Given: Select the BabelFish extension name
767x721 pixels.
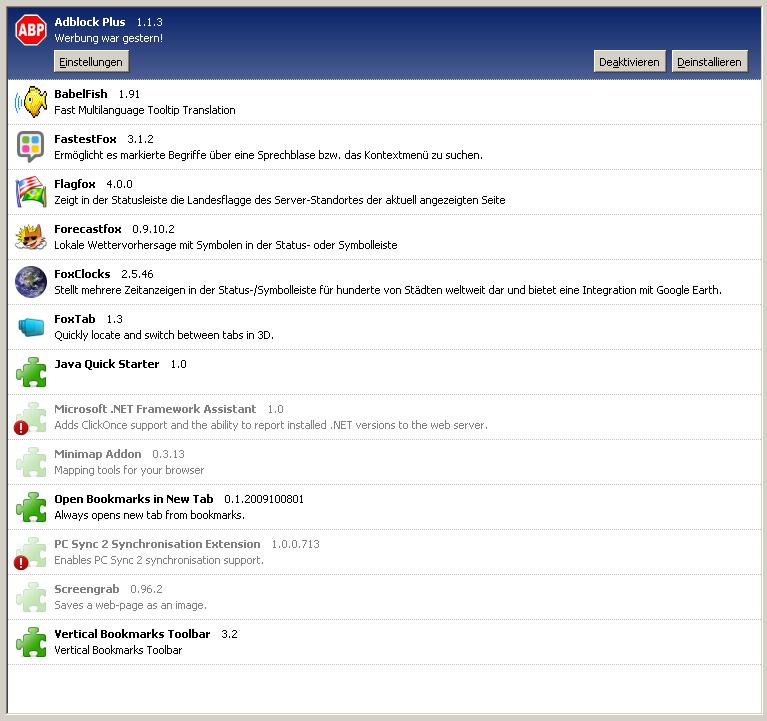Looking at the screenshot, I should [x=81, y=94].
